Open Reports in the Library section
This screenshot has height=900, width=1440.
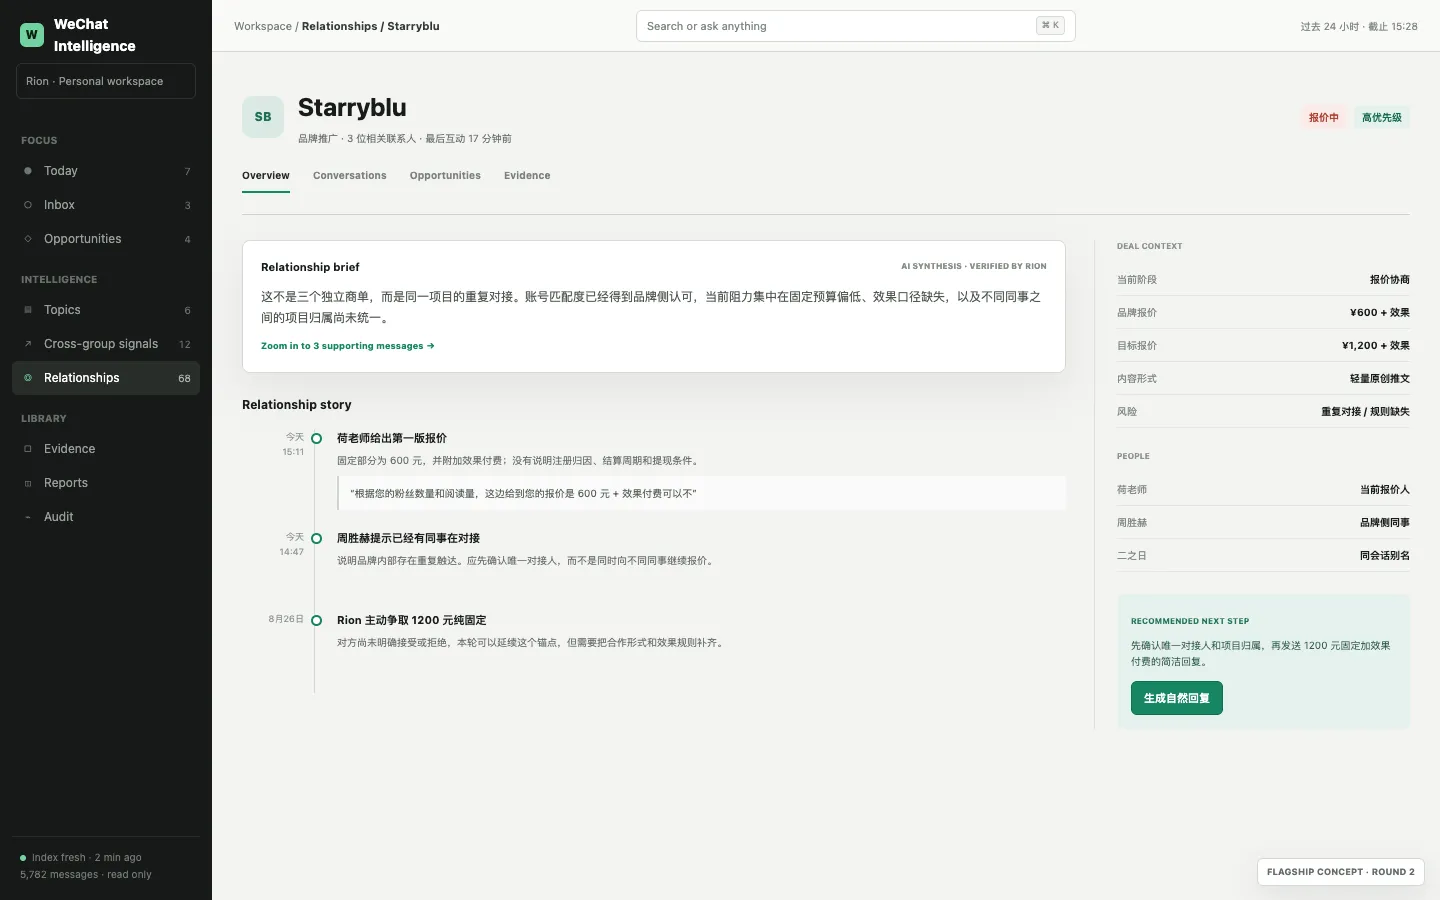point(106,483)
